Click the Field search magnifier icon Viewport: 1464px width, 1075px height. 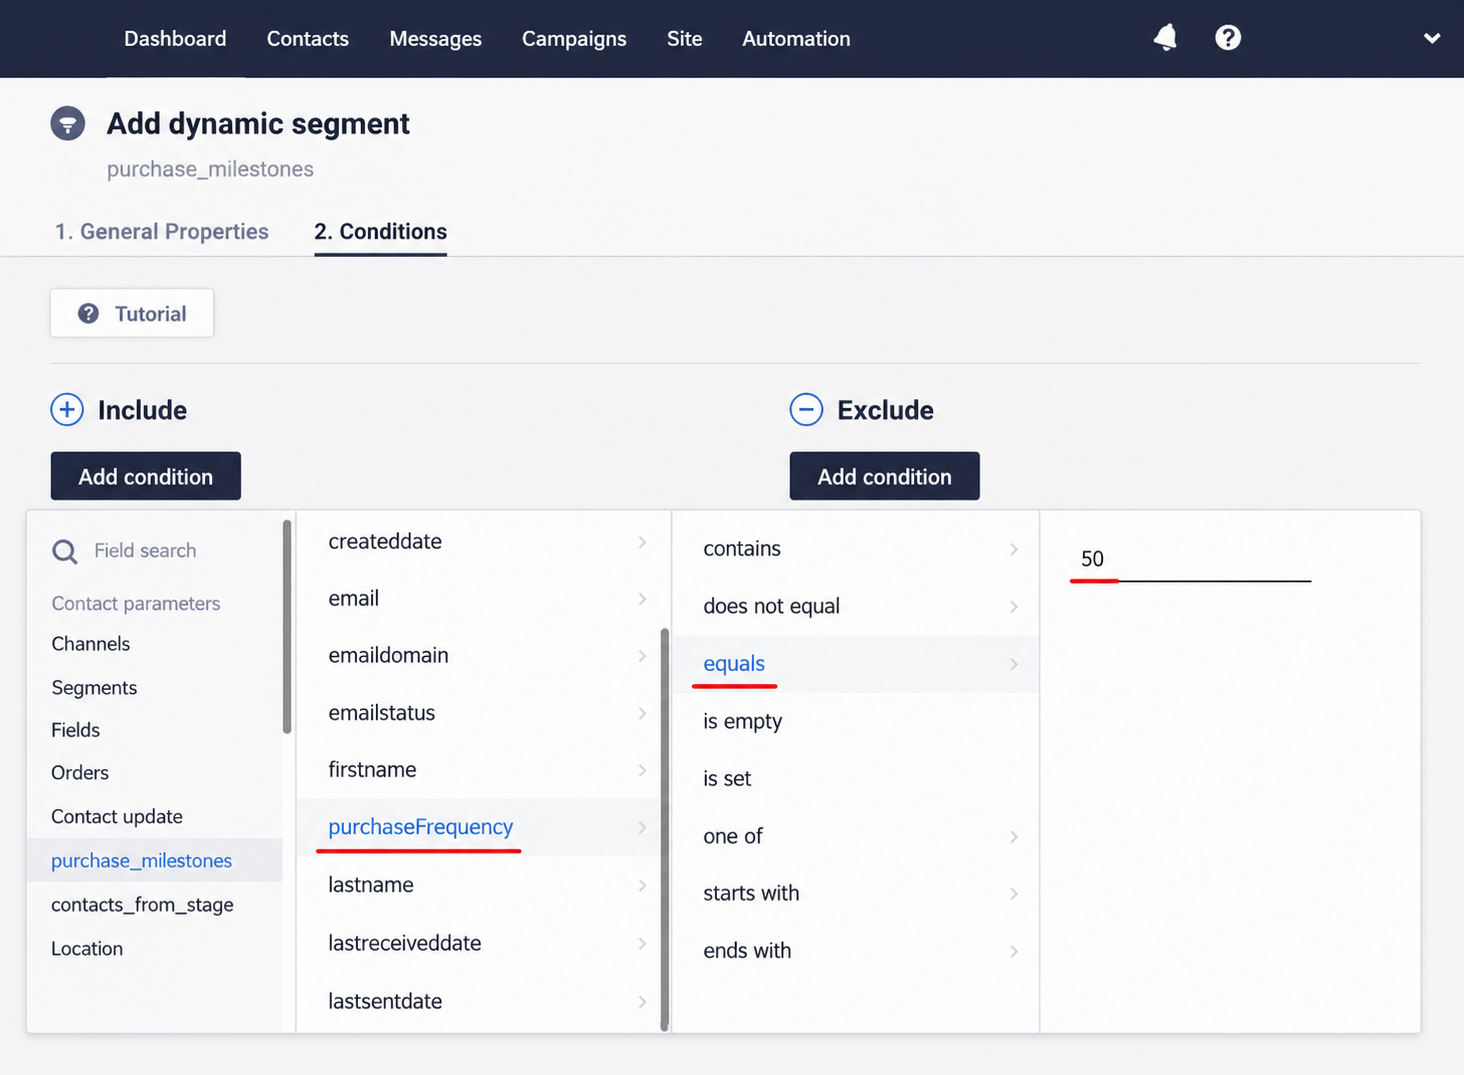coord(65,551)
